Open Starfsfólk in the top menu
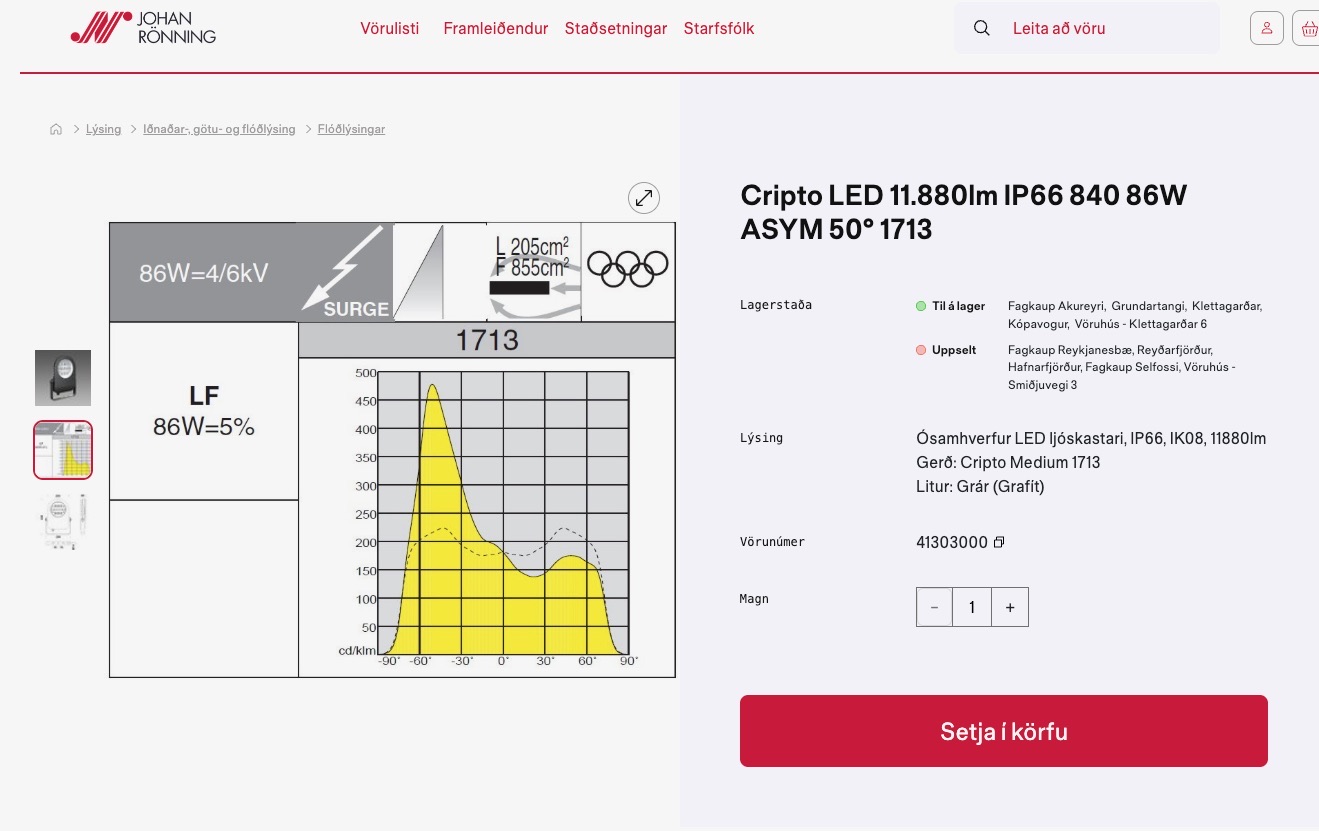This screenshot has height=831, width=1319. coord(719,28)
